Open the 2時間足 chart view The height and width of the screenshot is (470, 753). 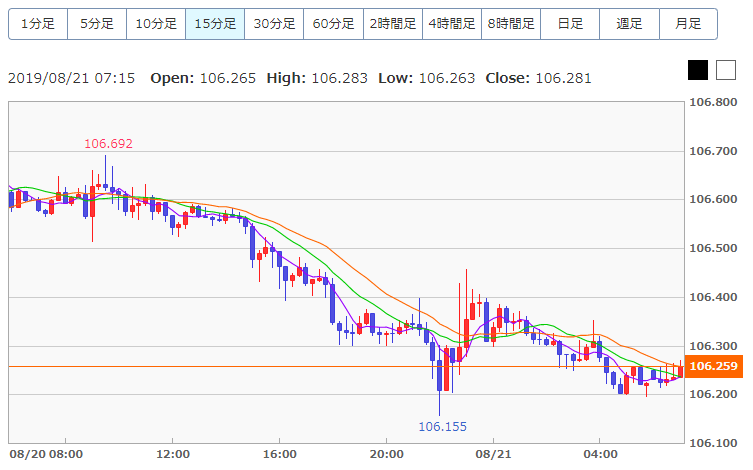(x=393, y=24)
